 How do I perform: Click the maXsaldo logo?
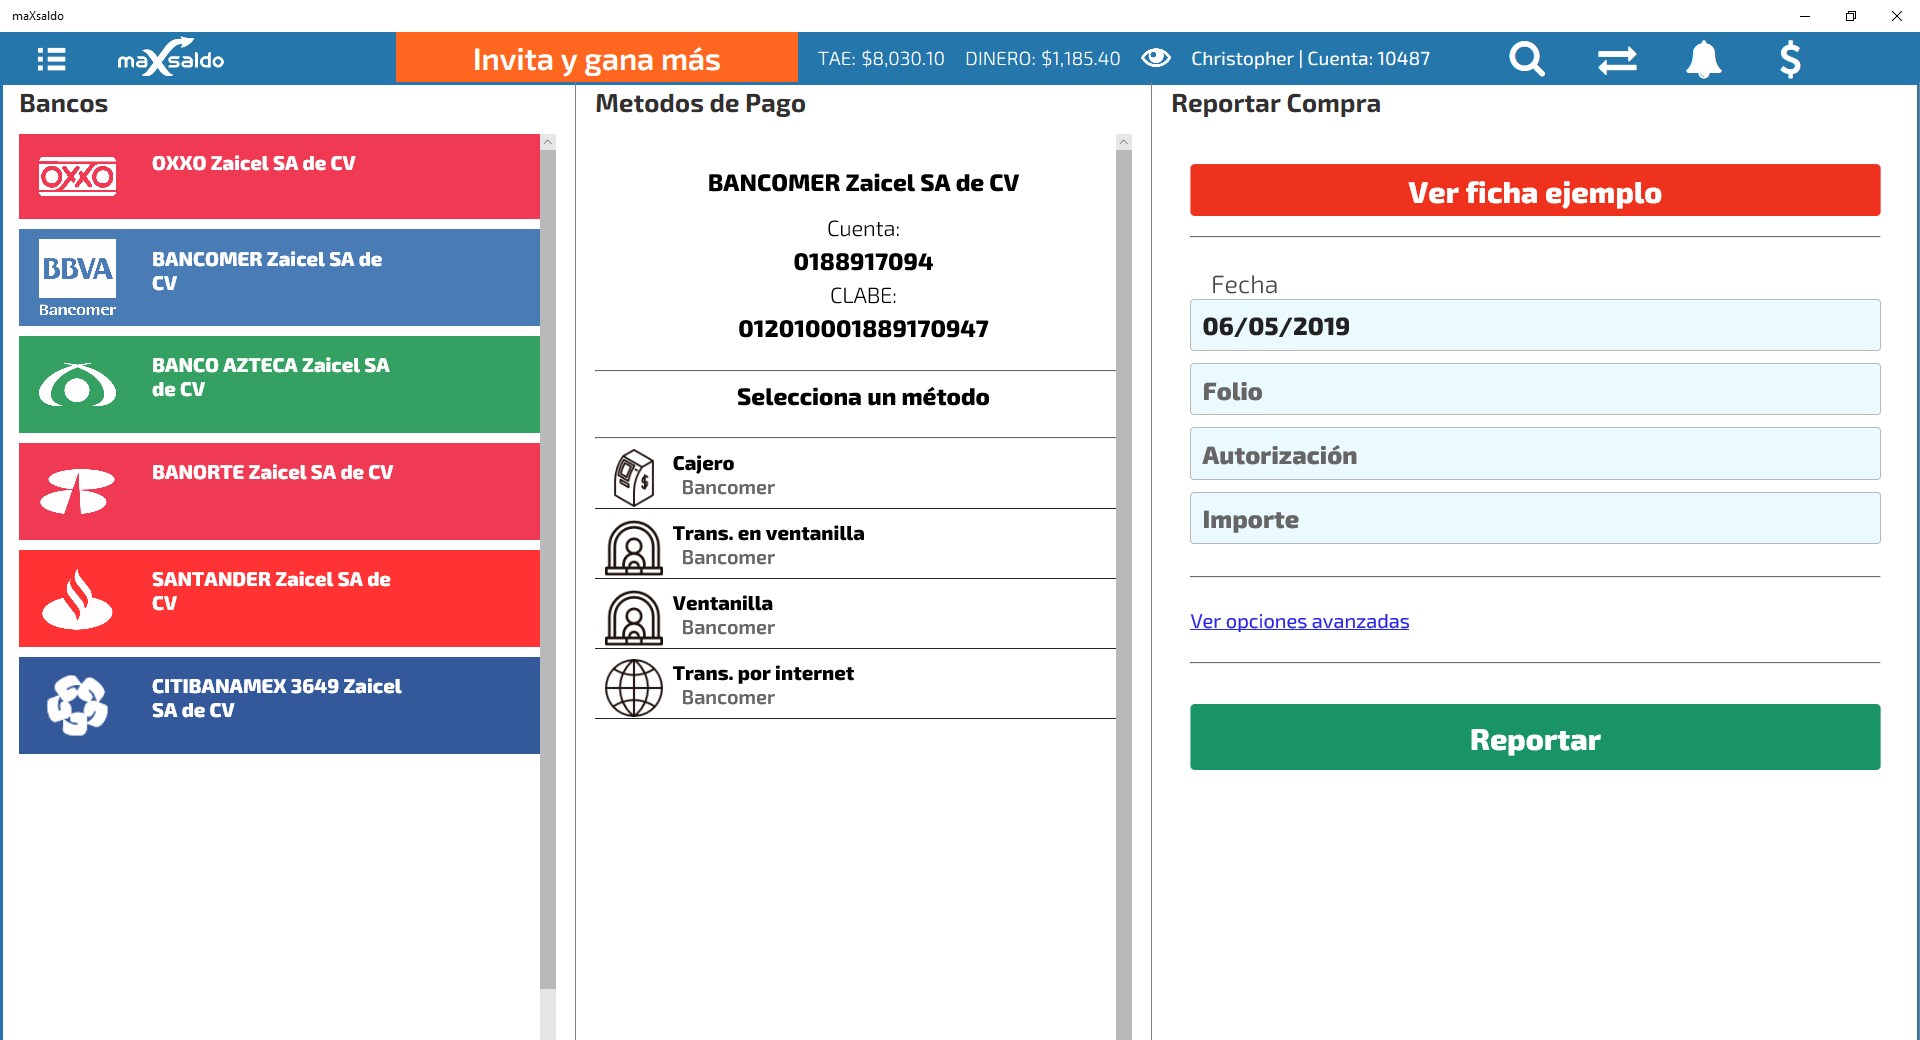(x=171, y=59)
